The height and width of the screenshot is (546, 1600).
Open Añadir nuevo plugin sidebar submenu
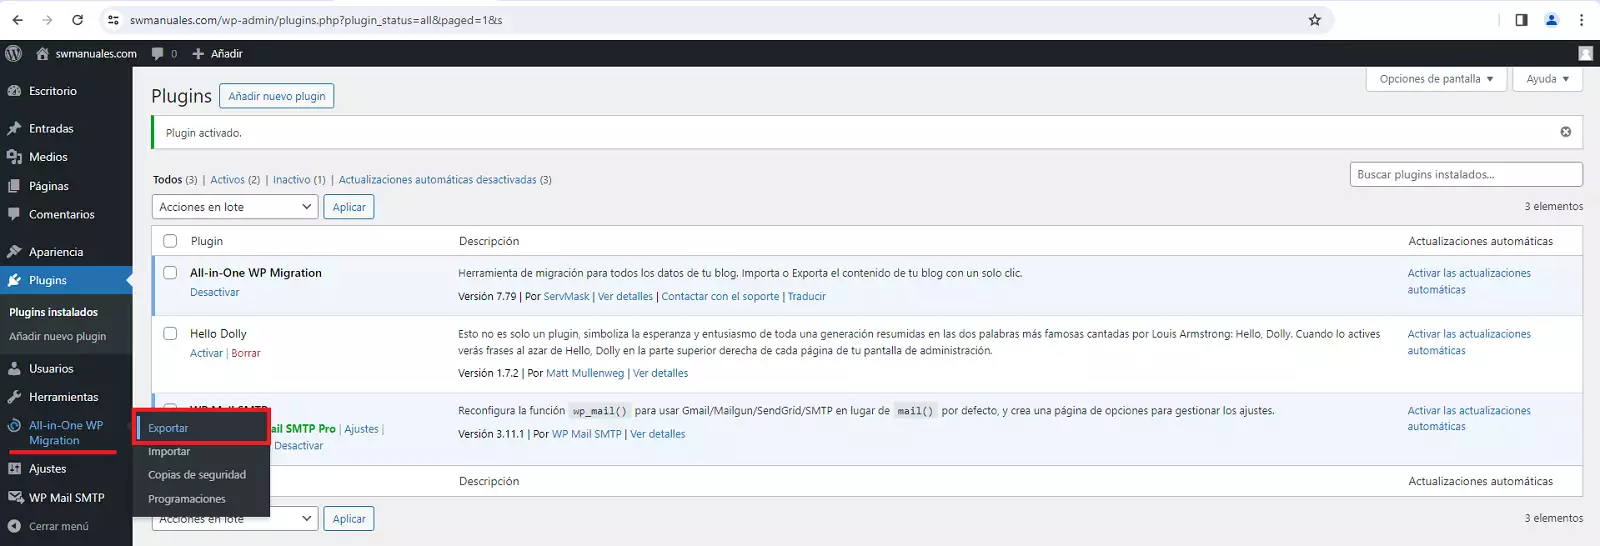click(x=58, y=337)
